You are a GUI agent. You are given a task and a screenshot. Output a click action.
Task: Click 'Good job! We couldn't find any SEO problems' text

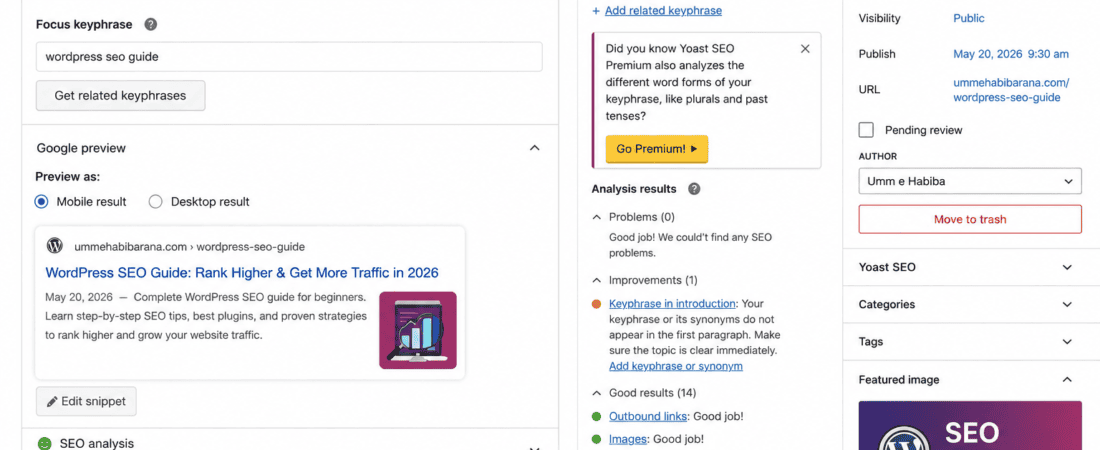[690, 245]
